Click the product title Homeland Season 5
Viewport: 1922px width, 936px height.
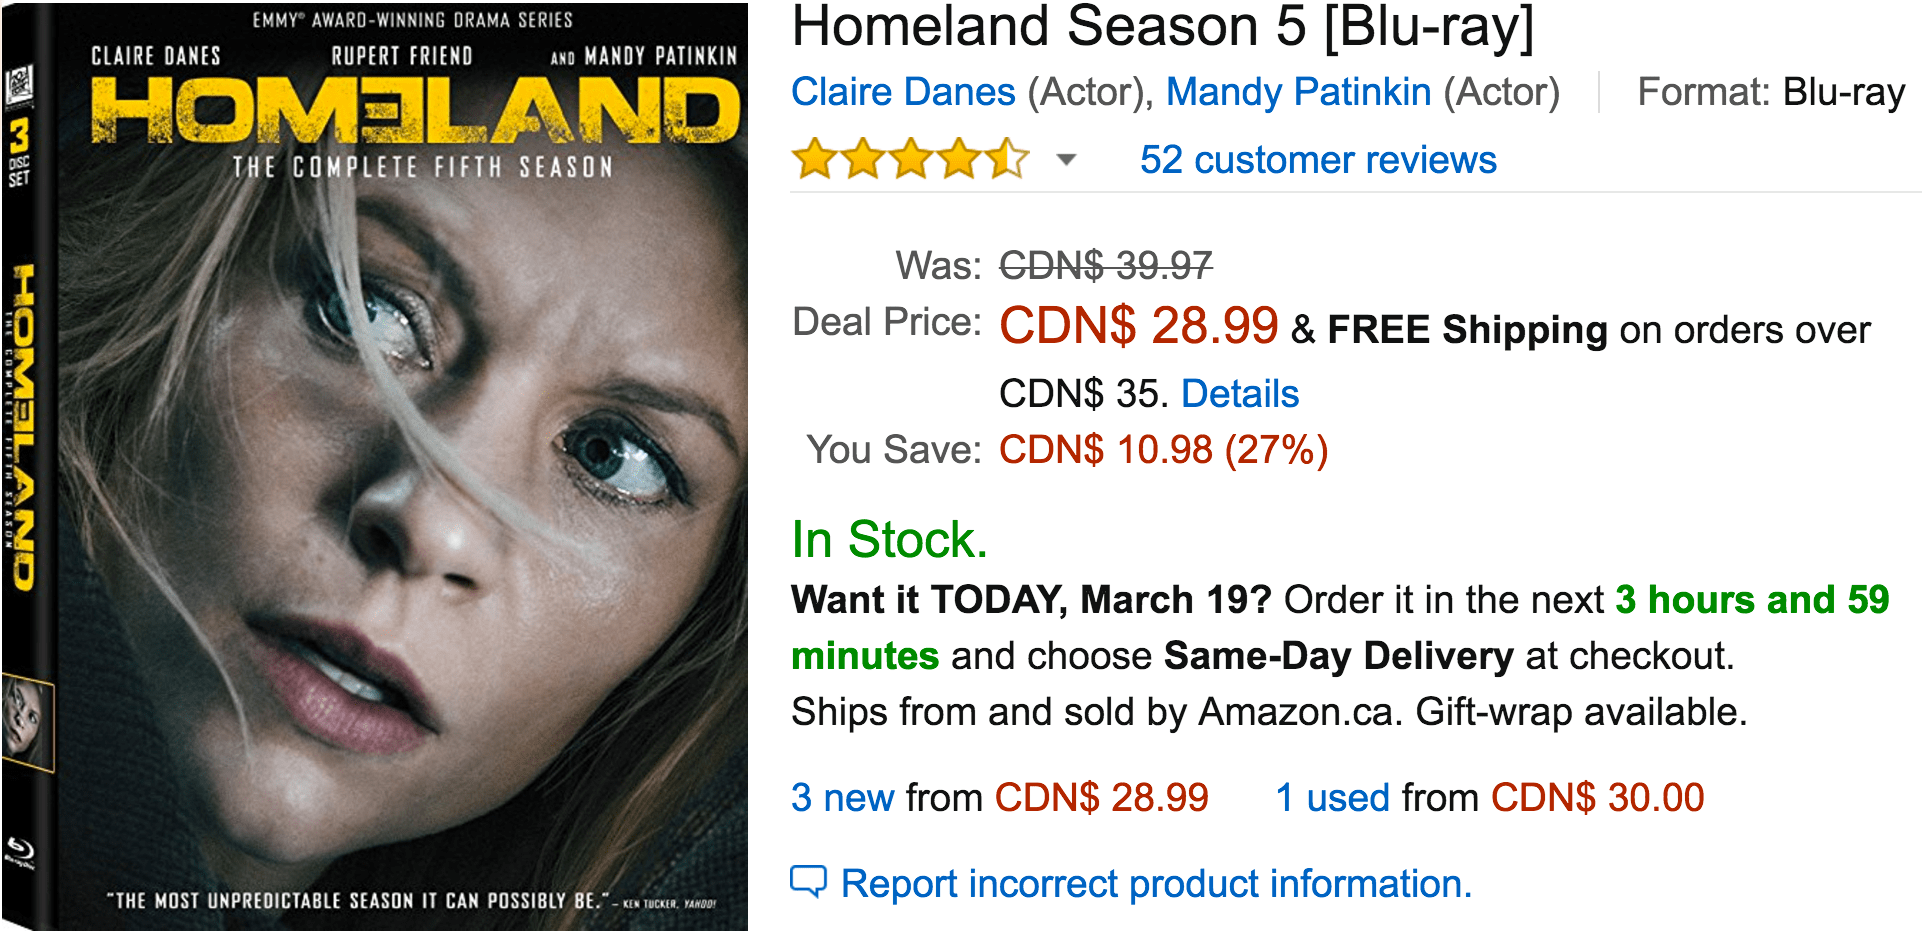[x=1162, y=27]
